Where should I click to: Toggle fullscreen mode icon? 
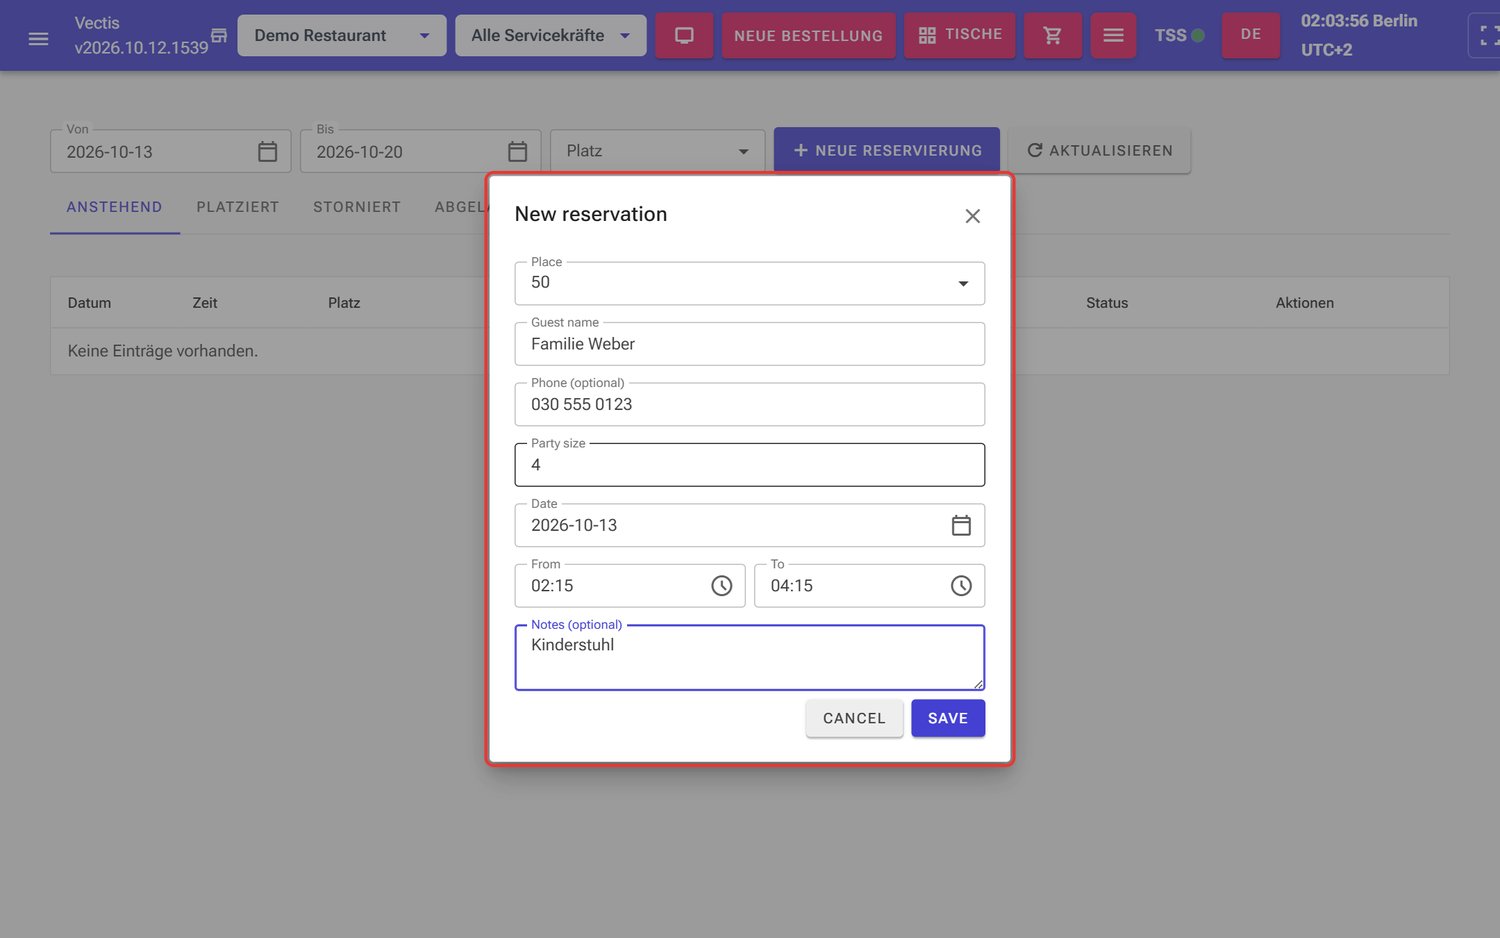[x=1487, y=36]
